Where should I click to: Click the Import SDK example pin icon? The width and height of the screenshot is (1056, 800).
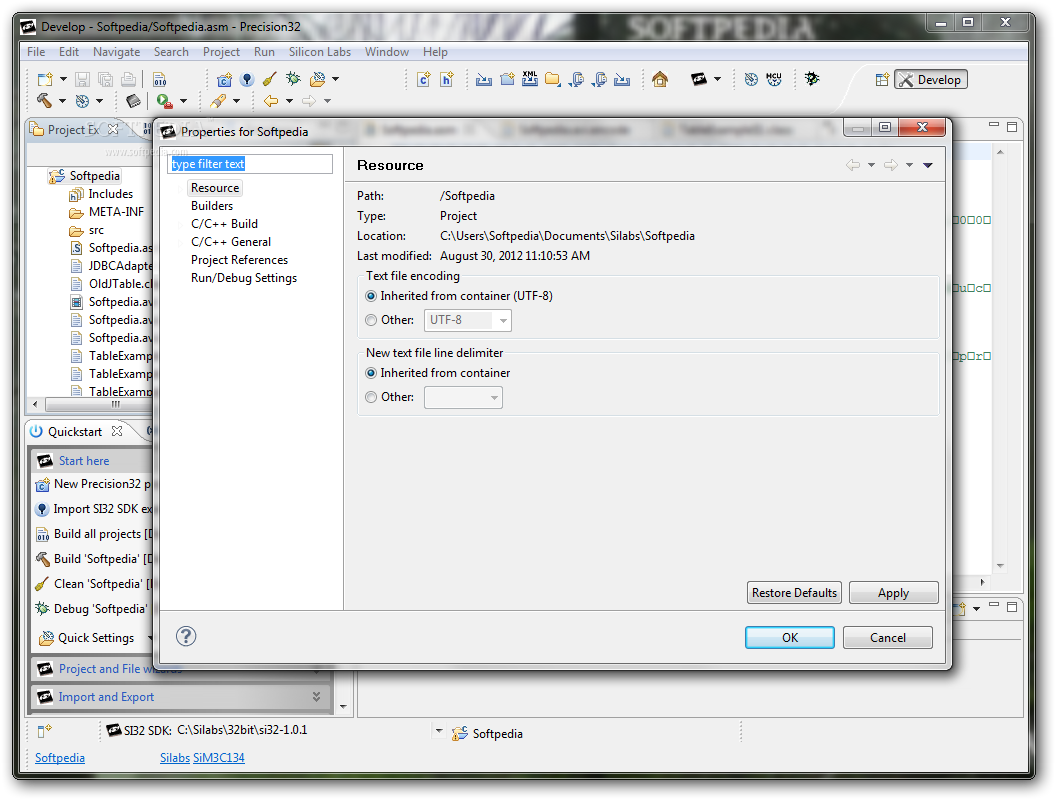247,79
